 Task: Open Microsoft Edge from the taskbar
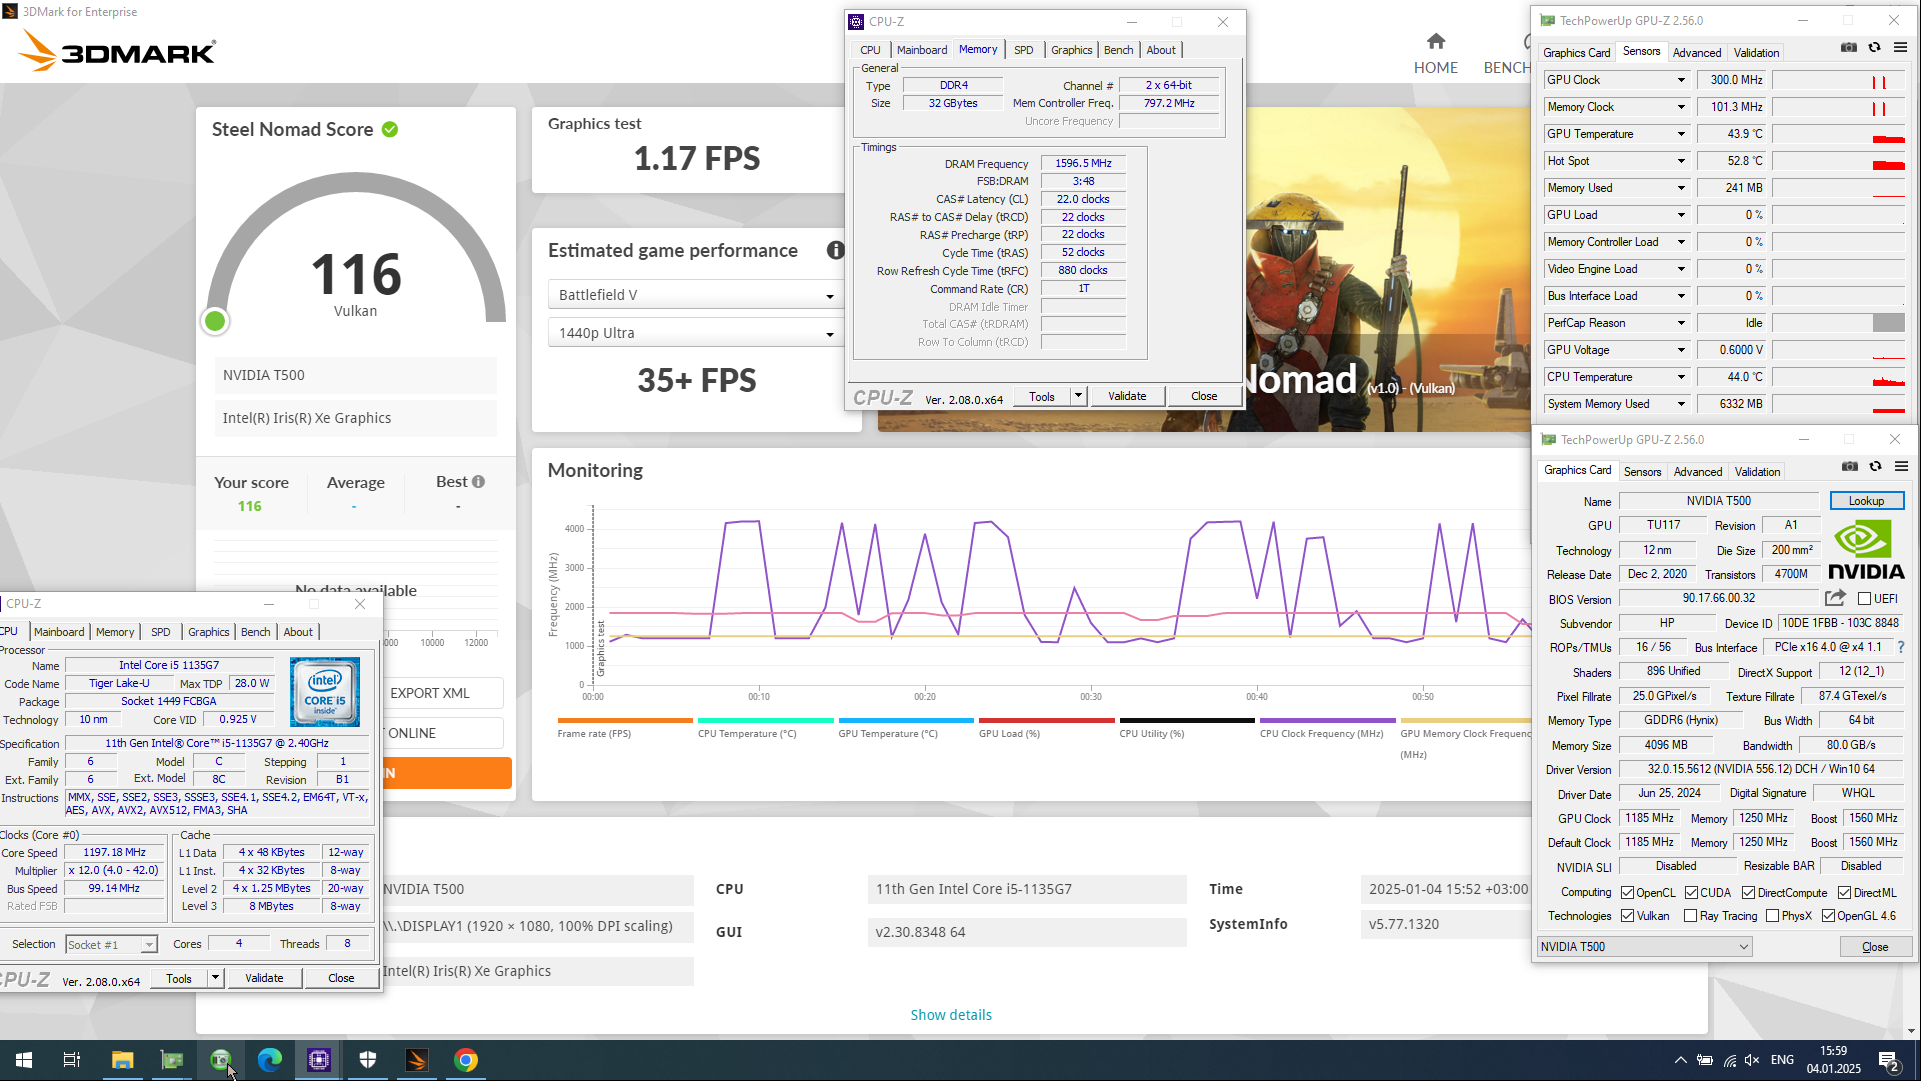pyautogui.click(x=270, y=1060)
